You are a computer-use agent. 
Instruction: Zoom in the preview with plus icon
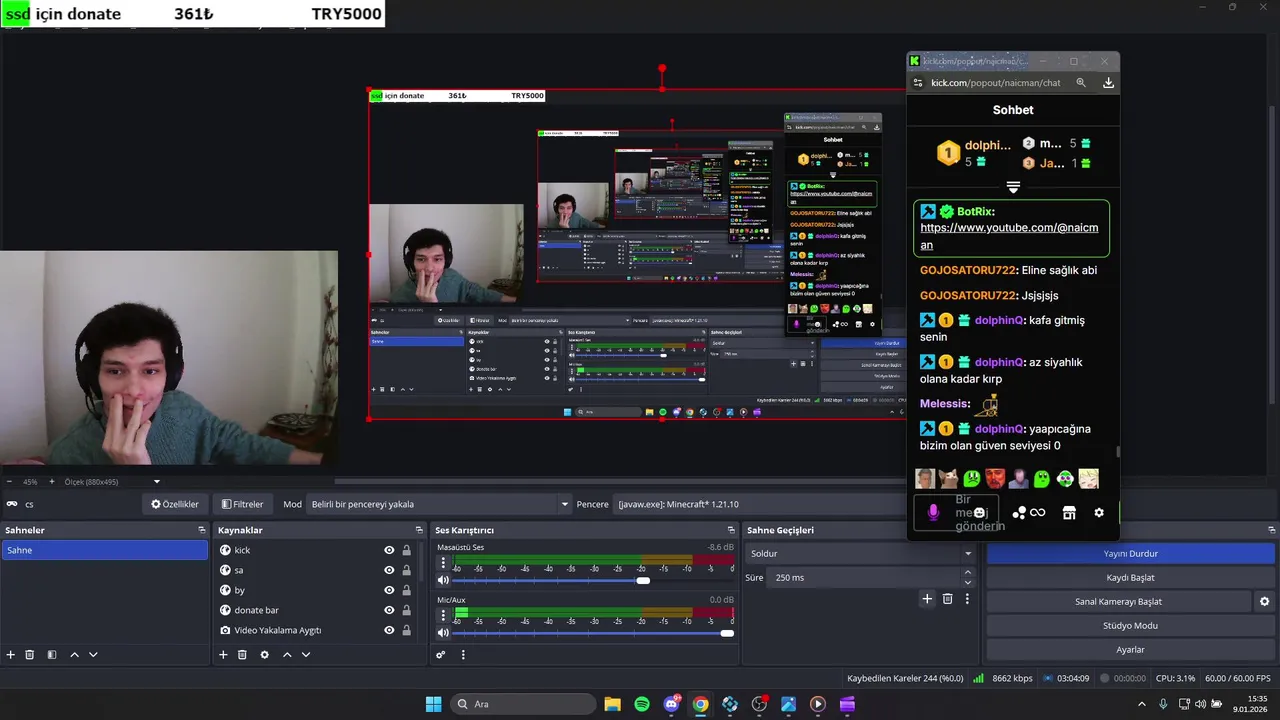click(52, 482)
